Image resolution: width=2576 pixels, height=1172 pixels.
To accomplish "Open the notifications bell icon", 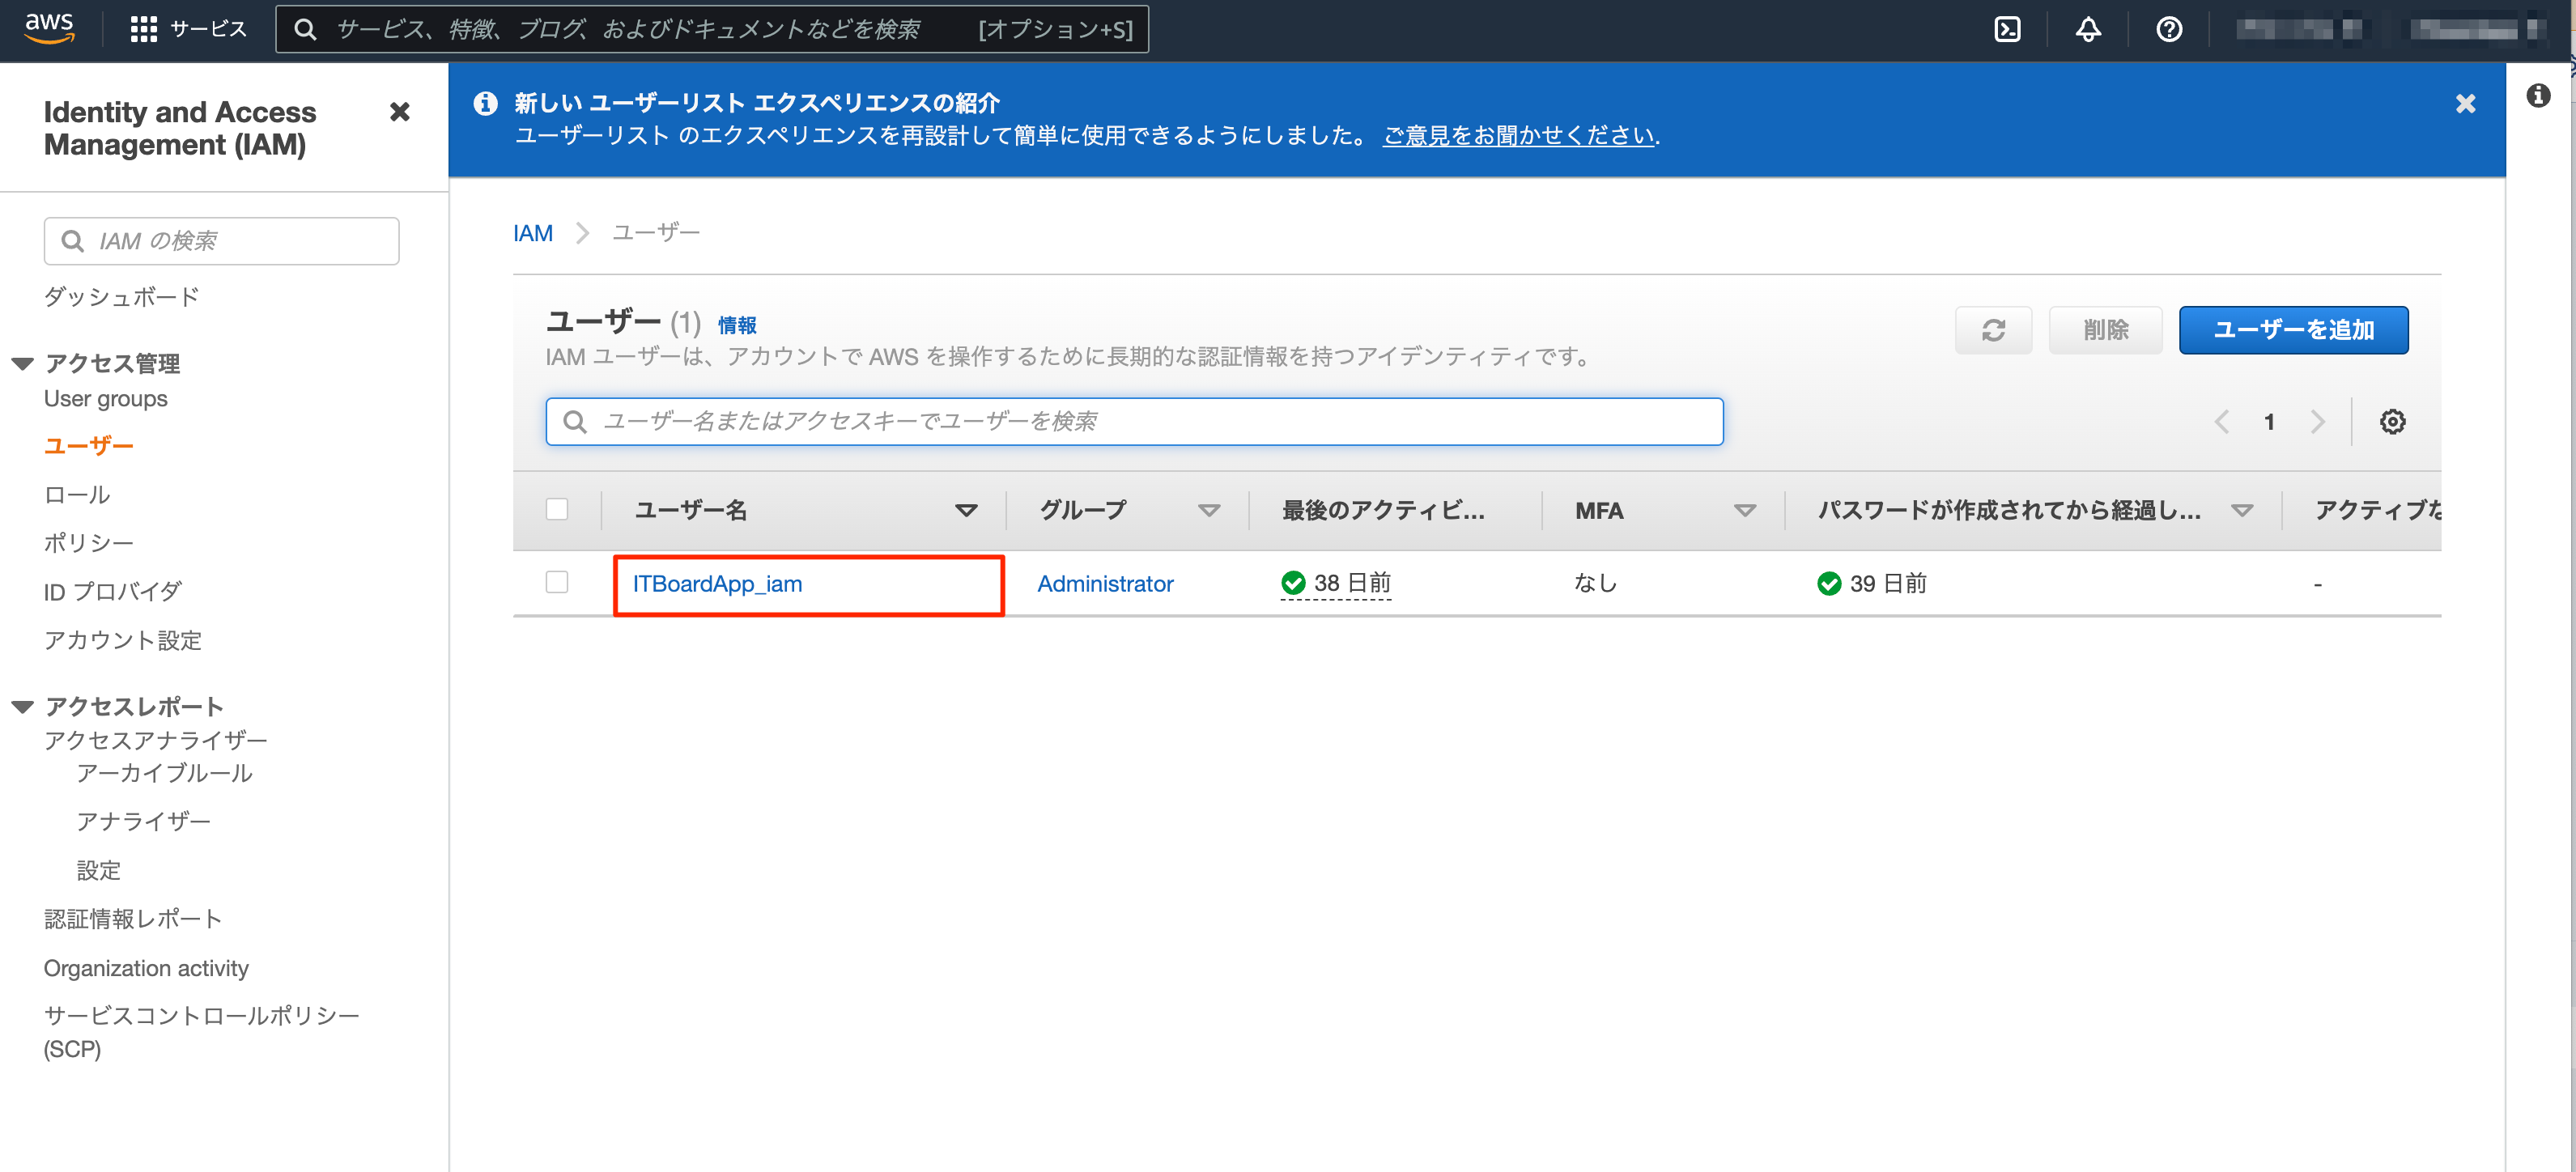I will pos(2087,30).
